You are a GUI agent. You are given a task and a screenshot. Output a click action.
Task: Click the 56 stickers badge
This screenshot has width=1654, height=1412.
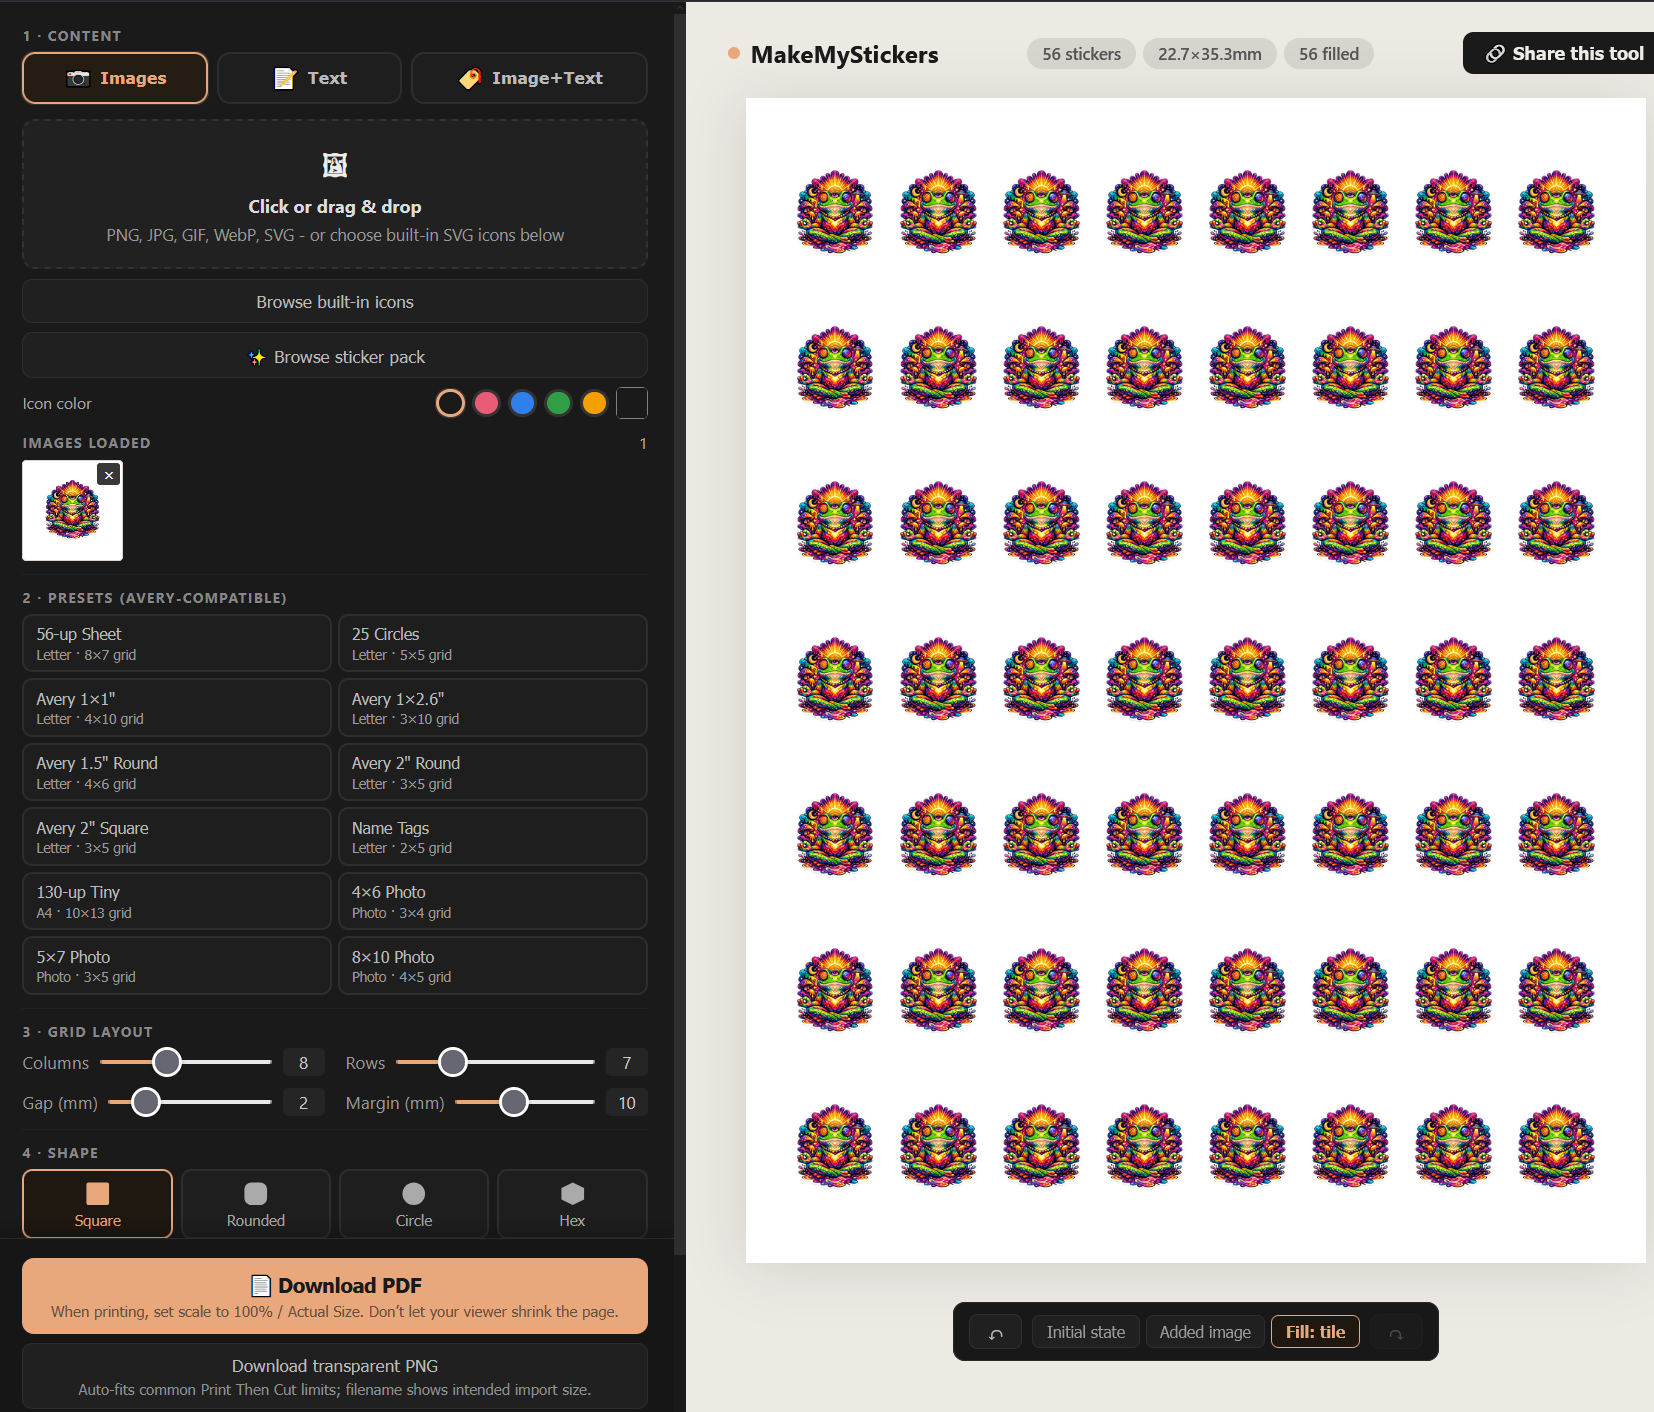1081,54
